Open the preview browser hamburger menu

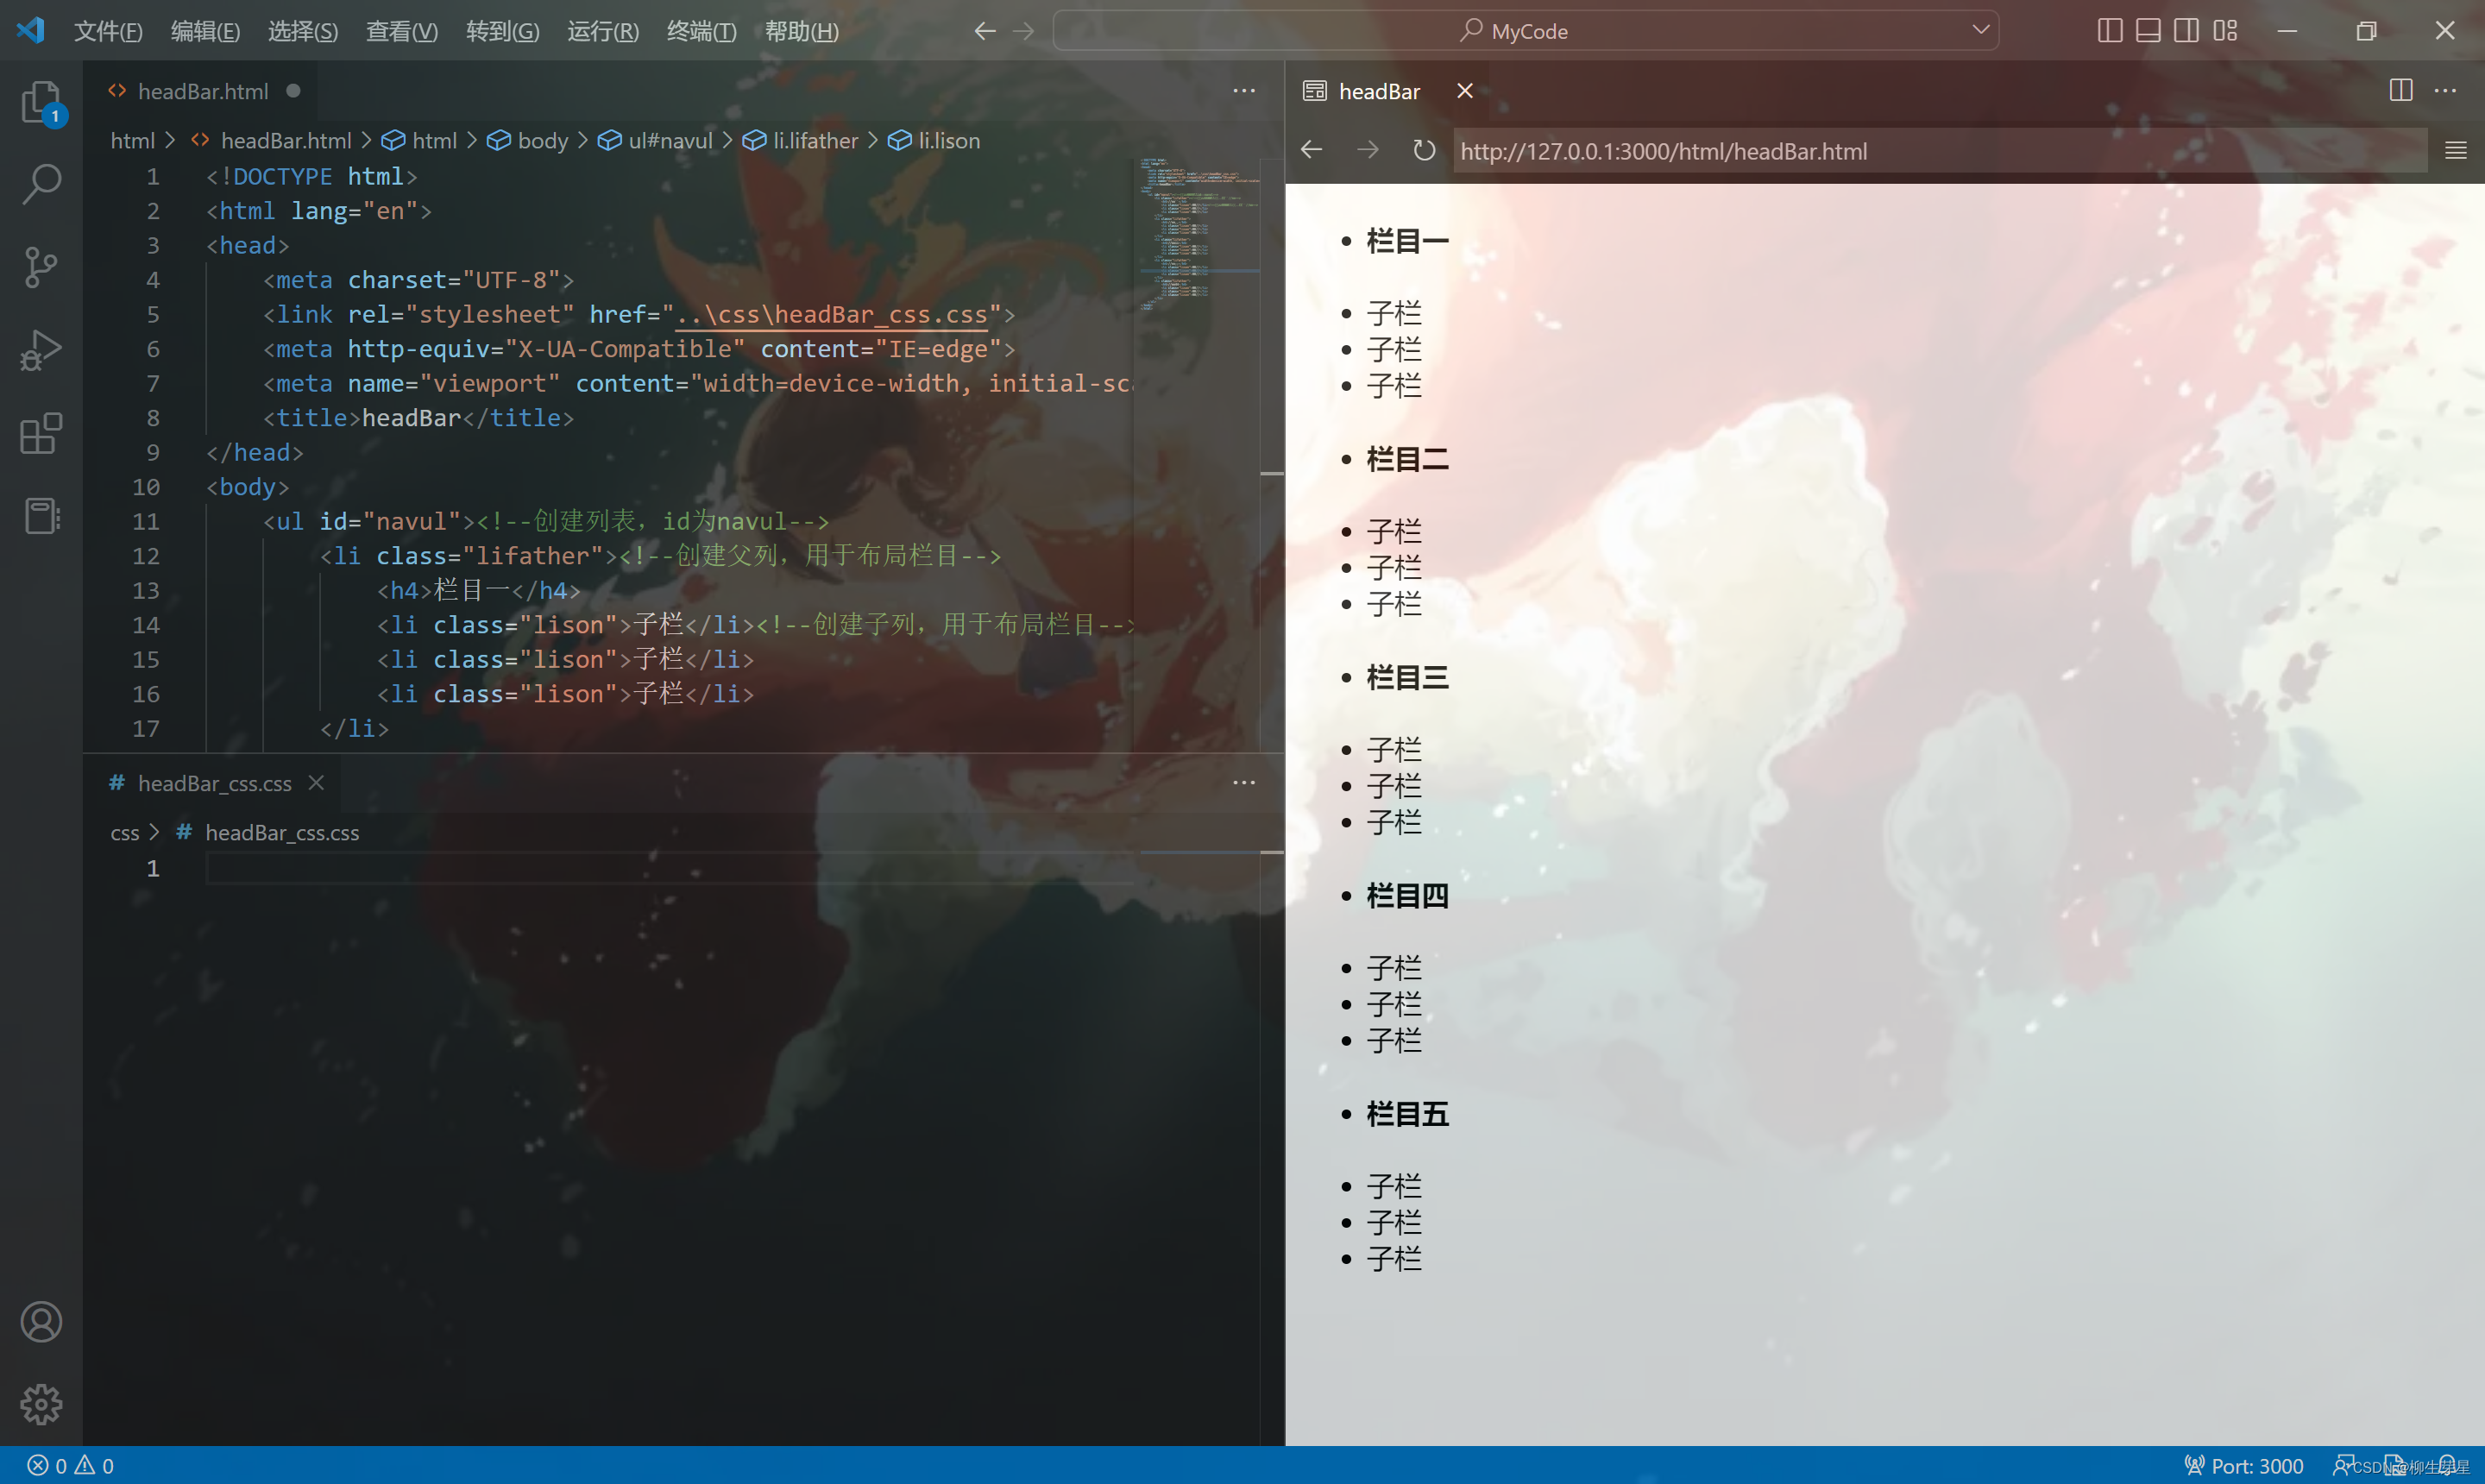2456,150
